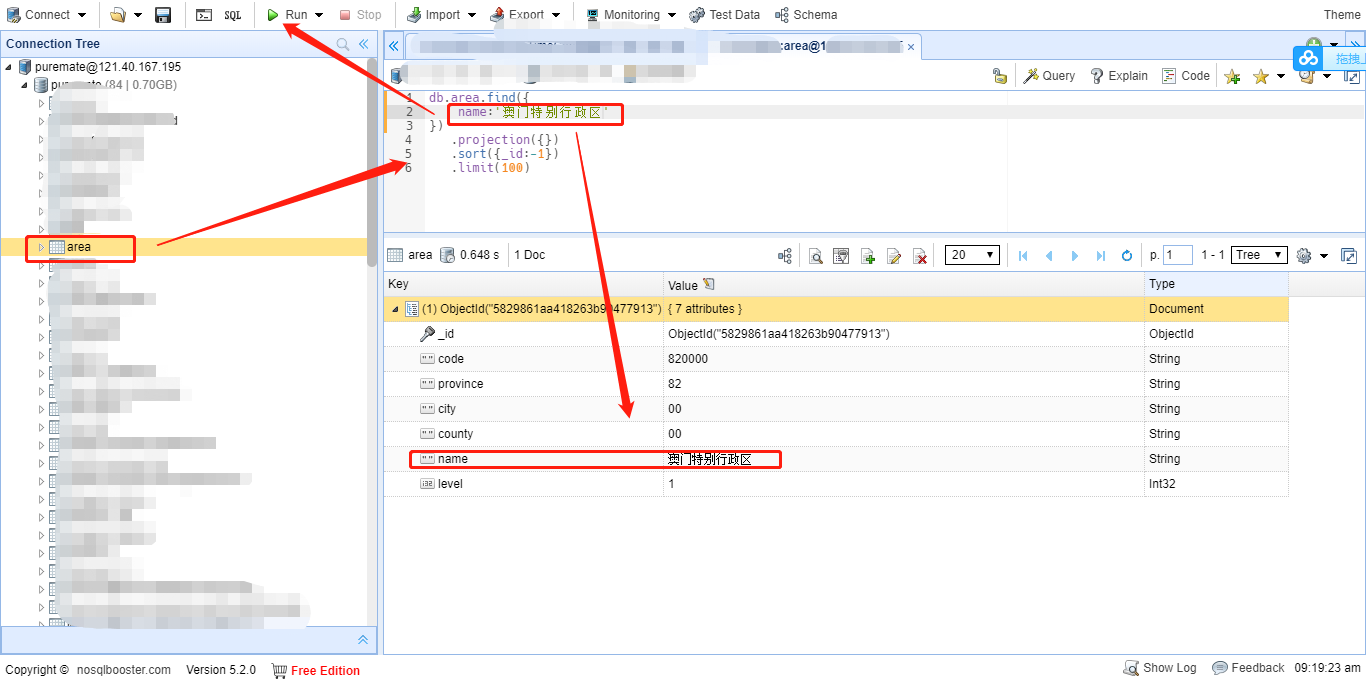The image size is (1366, 685).
Task: Change the page size from the 20 dropdown
Action: [x=971, y=256]
